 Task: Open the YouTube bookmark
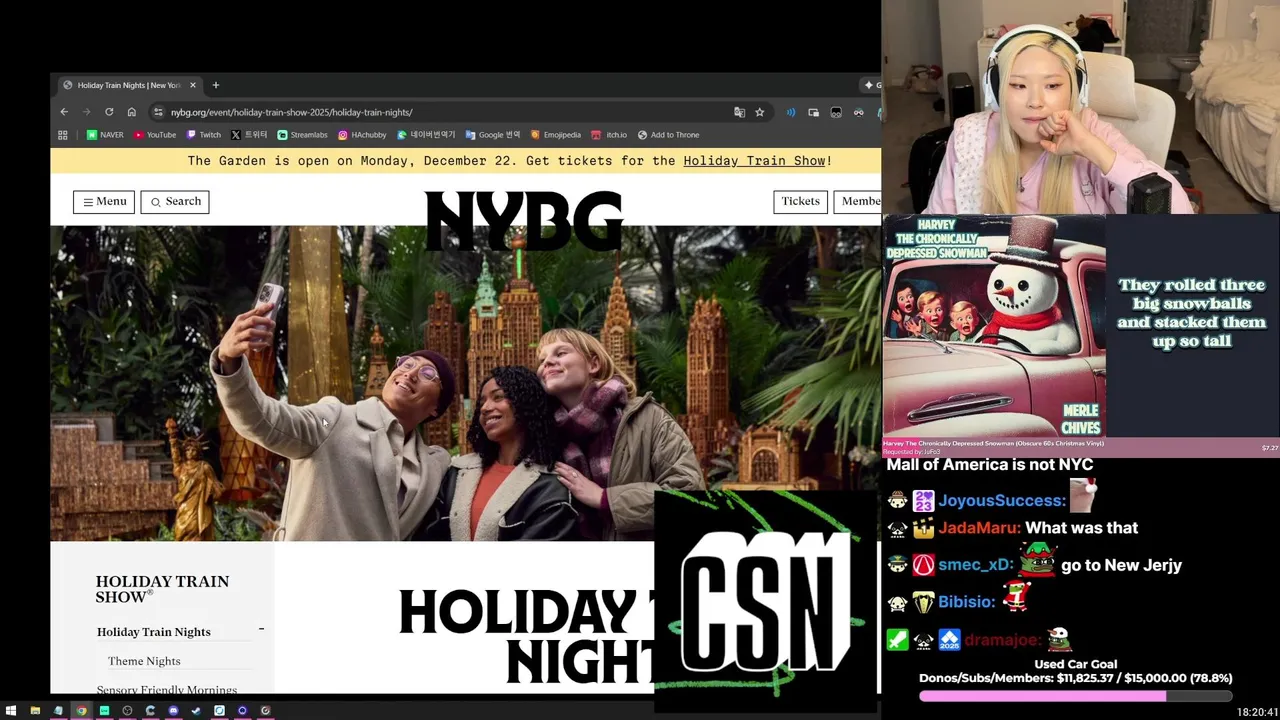click(155, 135)
